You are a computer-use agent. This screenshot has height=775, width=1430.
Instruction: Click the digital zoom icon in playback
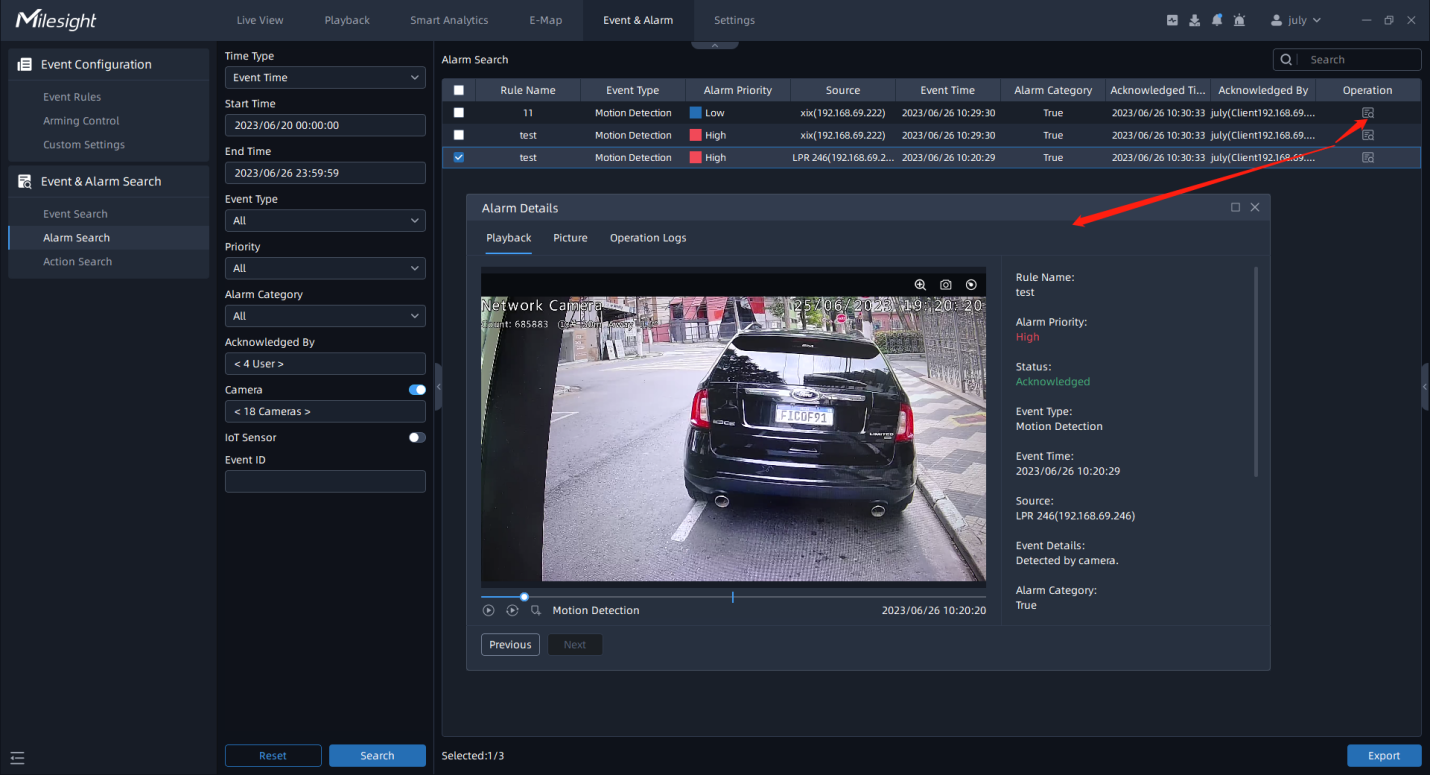(920, 285)
